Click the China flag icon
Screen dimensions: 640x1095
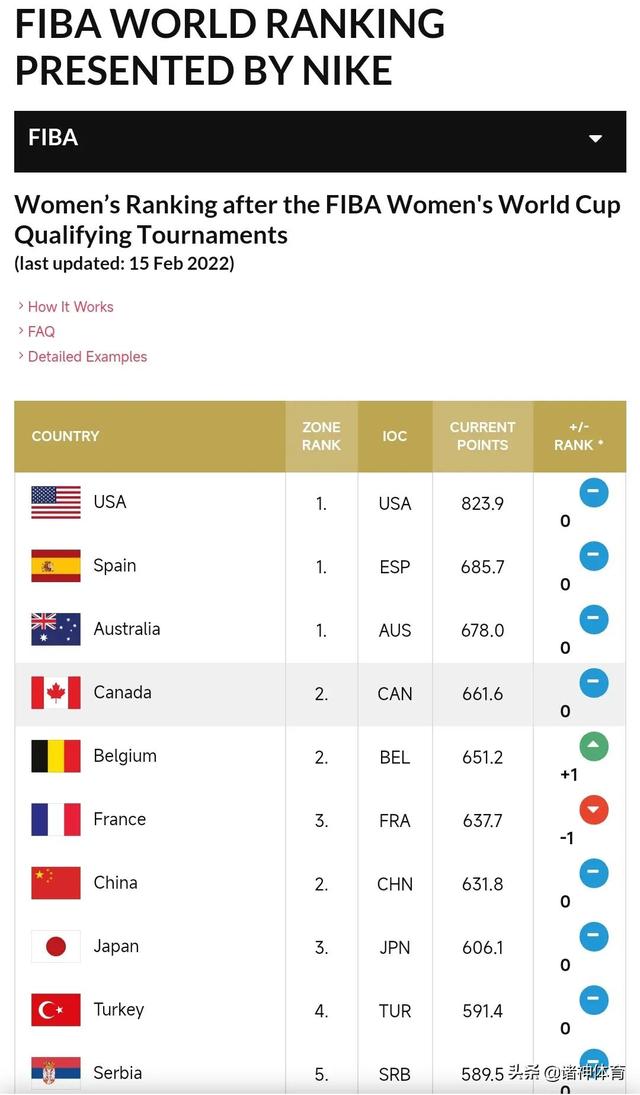point(56,883)
